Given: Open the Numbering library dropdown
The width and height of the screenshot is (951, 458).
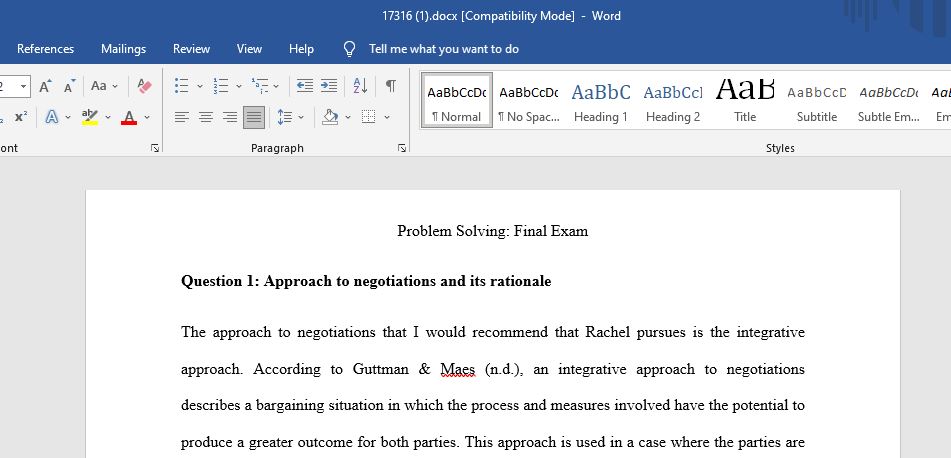Looking at the screenshot, I should pos(238,86).
